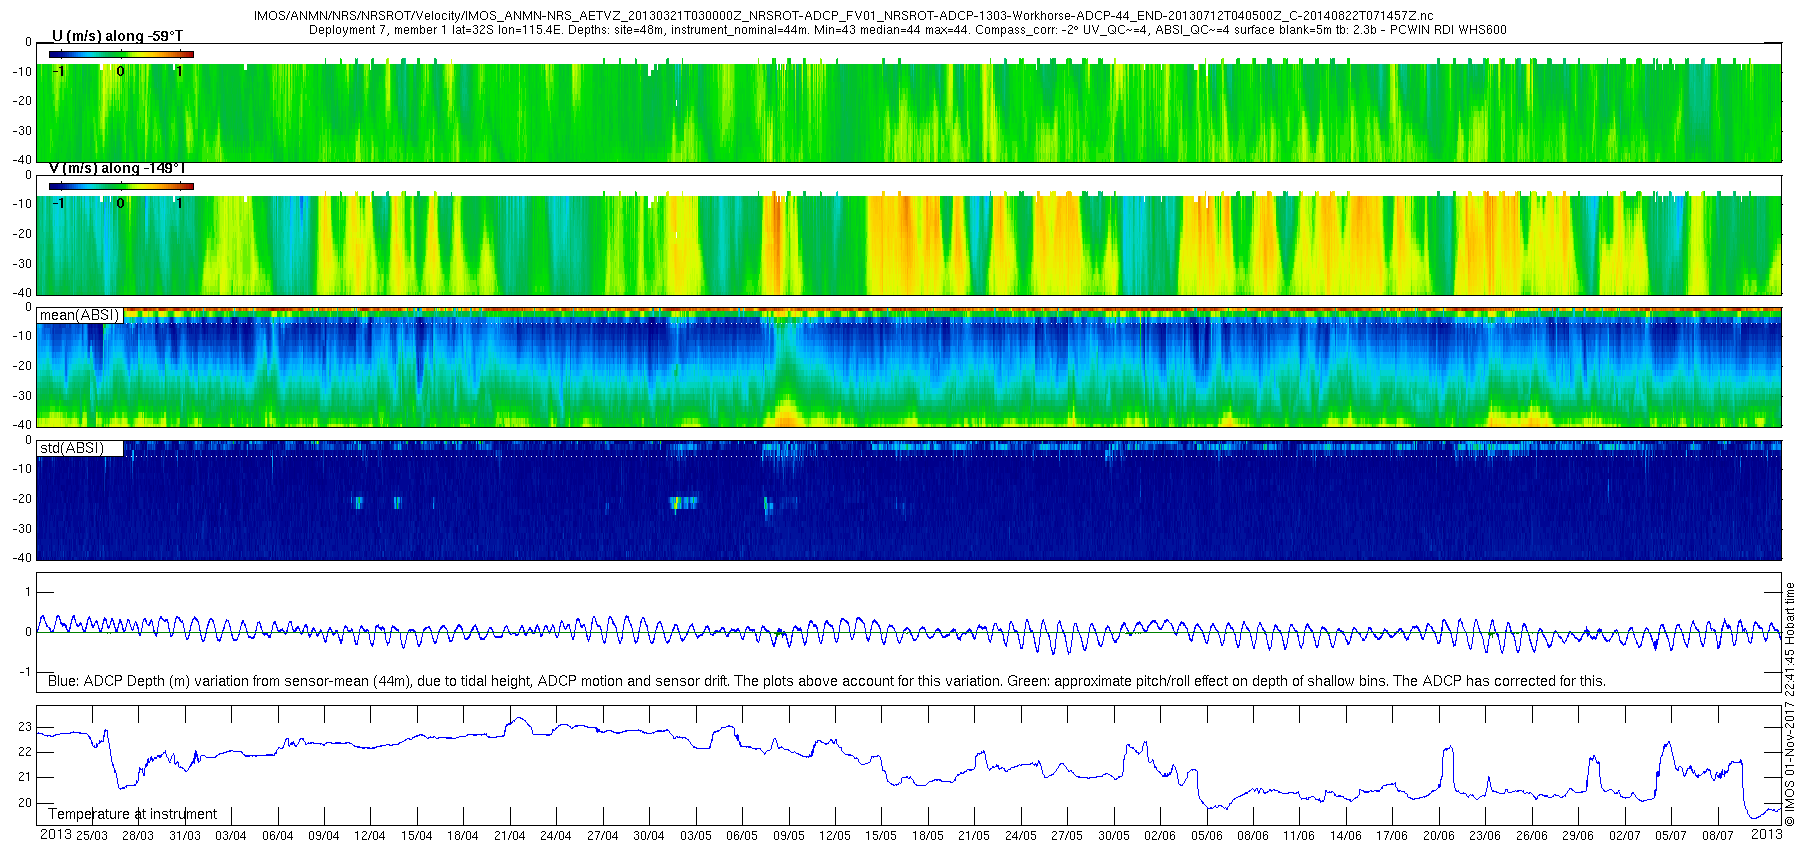1800x850 pixels.
Task: Click the 'Temperature at instrument' label
Action: 132,814
